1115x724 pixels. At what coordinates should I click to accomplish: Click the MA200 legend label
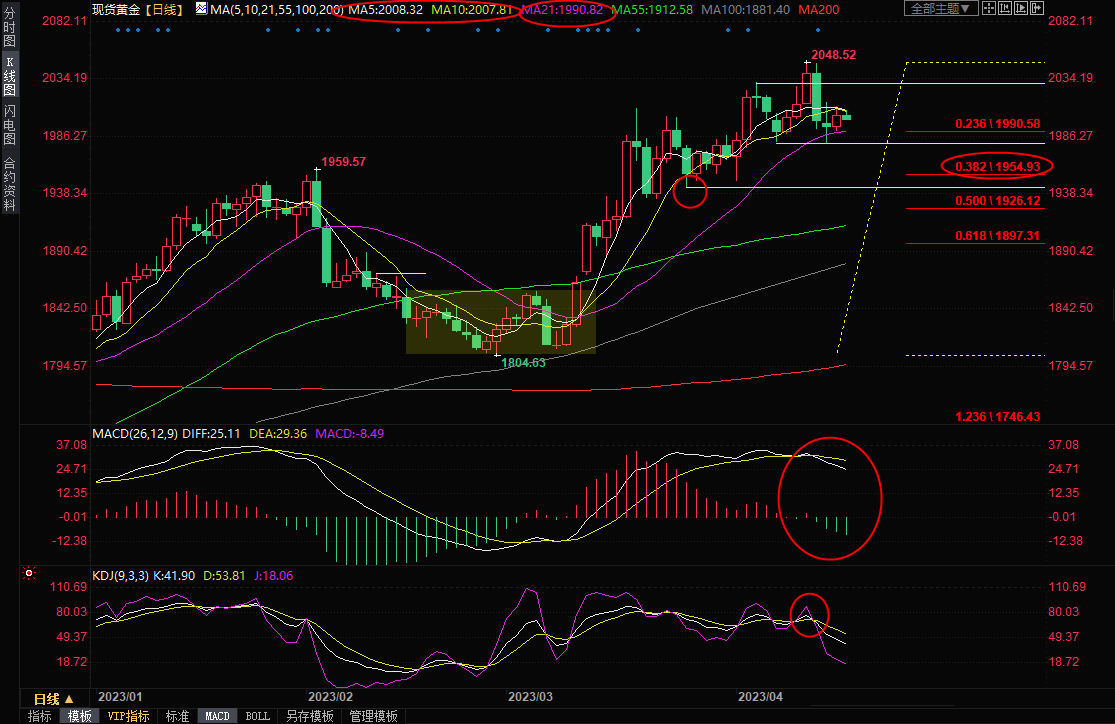click(818, 9)
